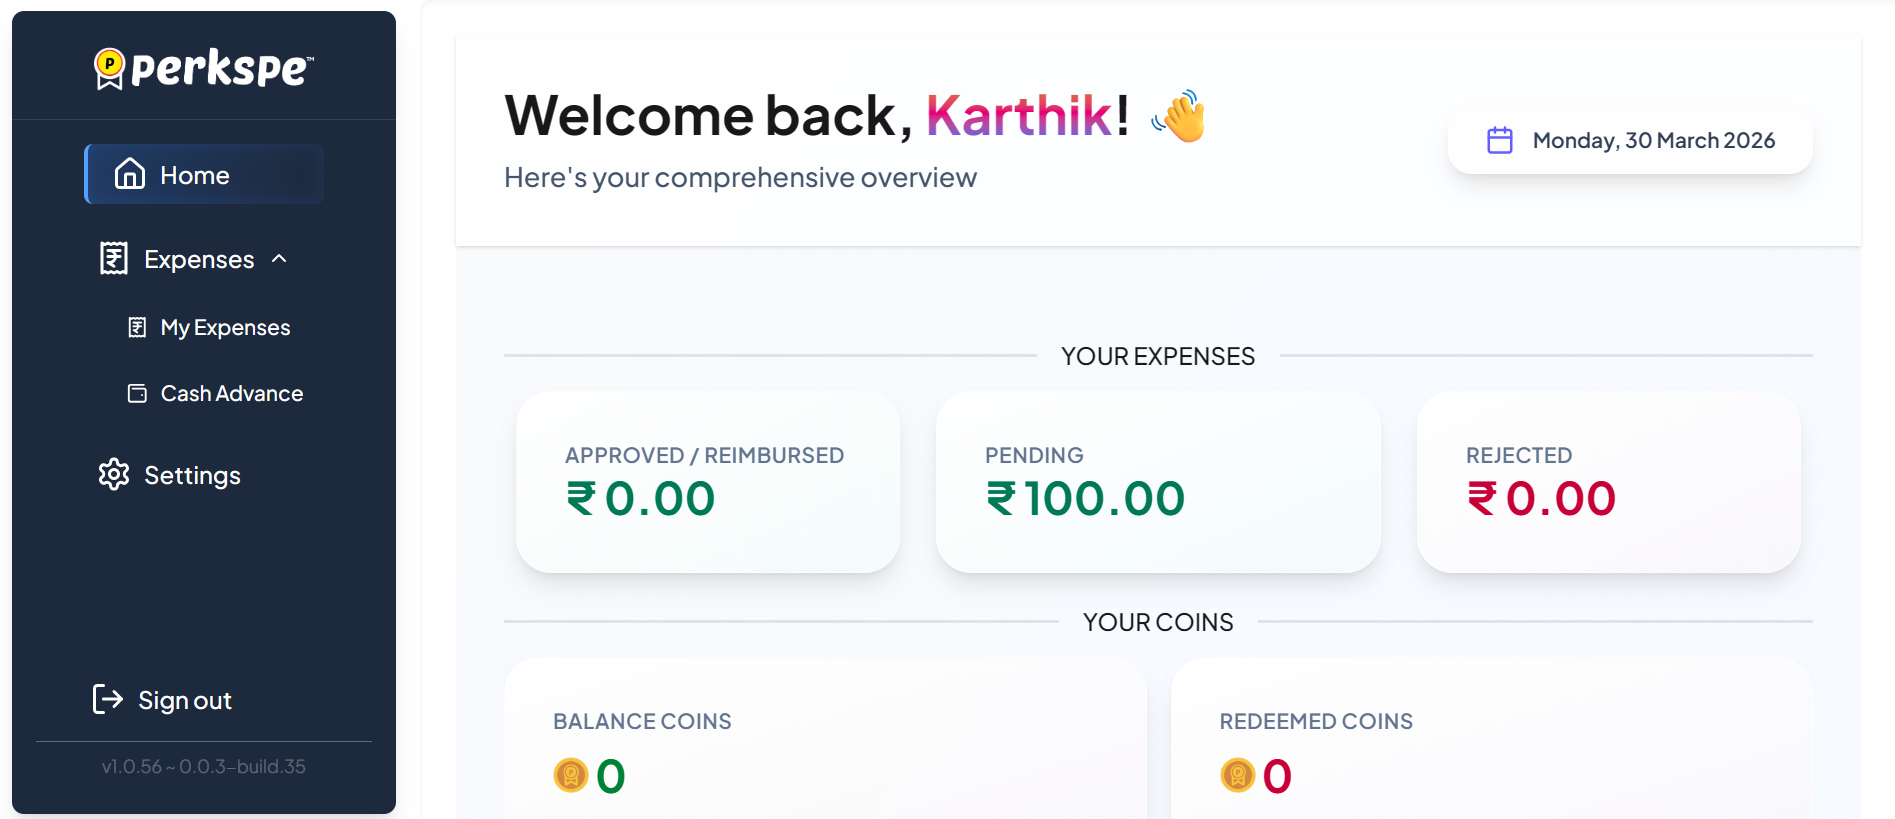Click the Approved / Reimbursed card

707,482
